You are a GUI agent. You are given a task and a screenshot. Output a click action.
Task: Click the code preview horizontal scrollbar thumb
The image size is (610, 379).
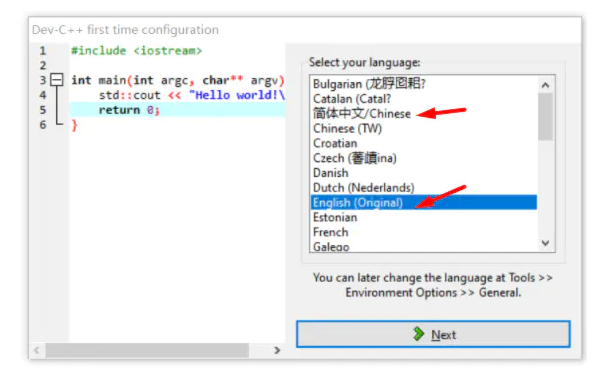(147, 350)
